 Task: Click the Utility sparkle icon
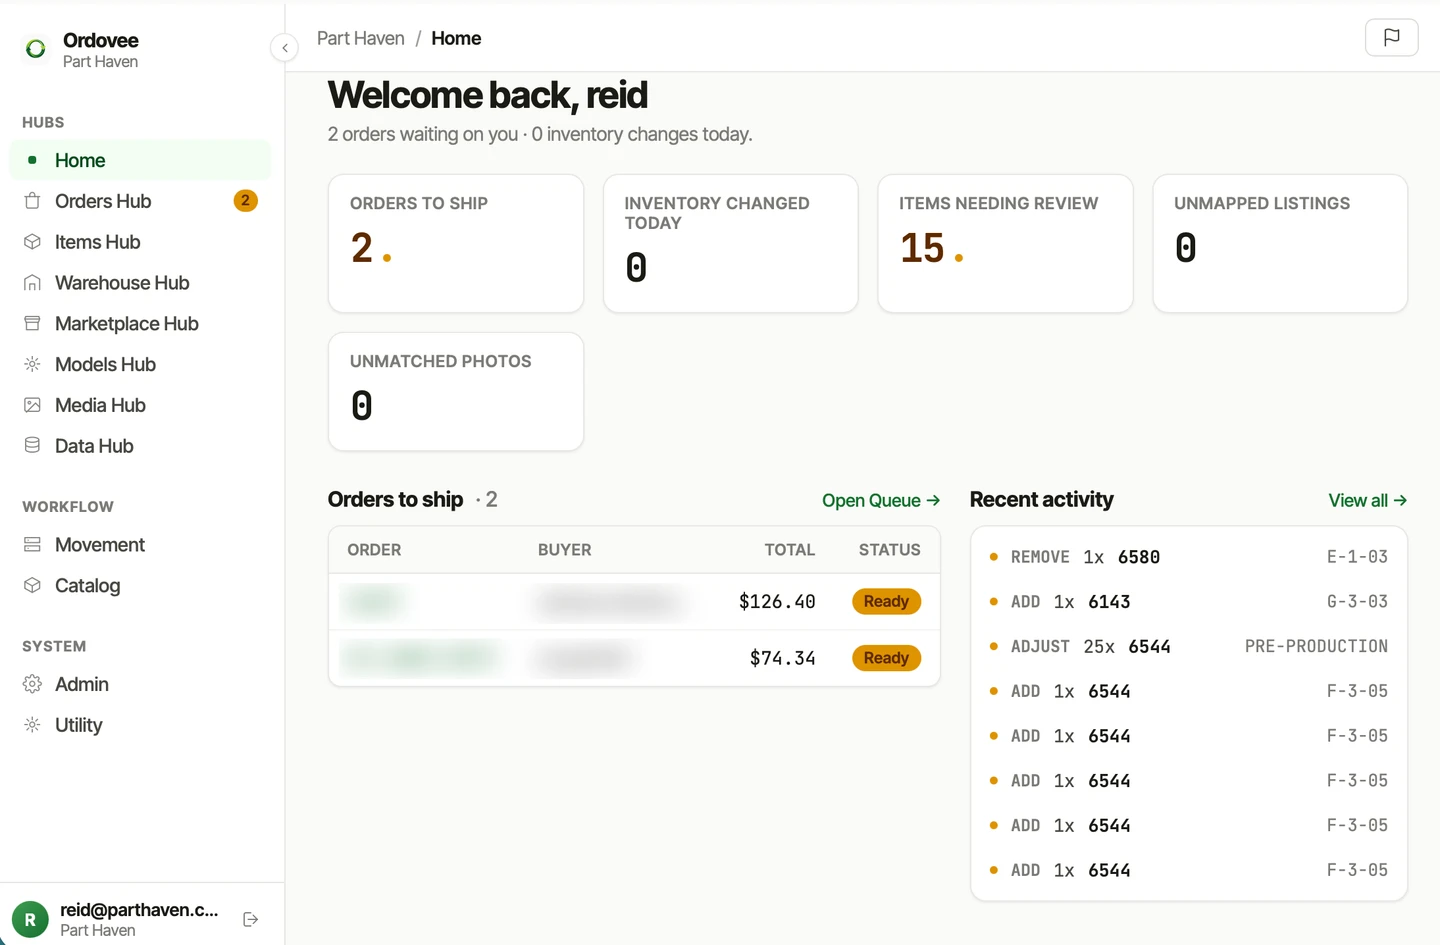[x=32, y=725]
